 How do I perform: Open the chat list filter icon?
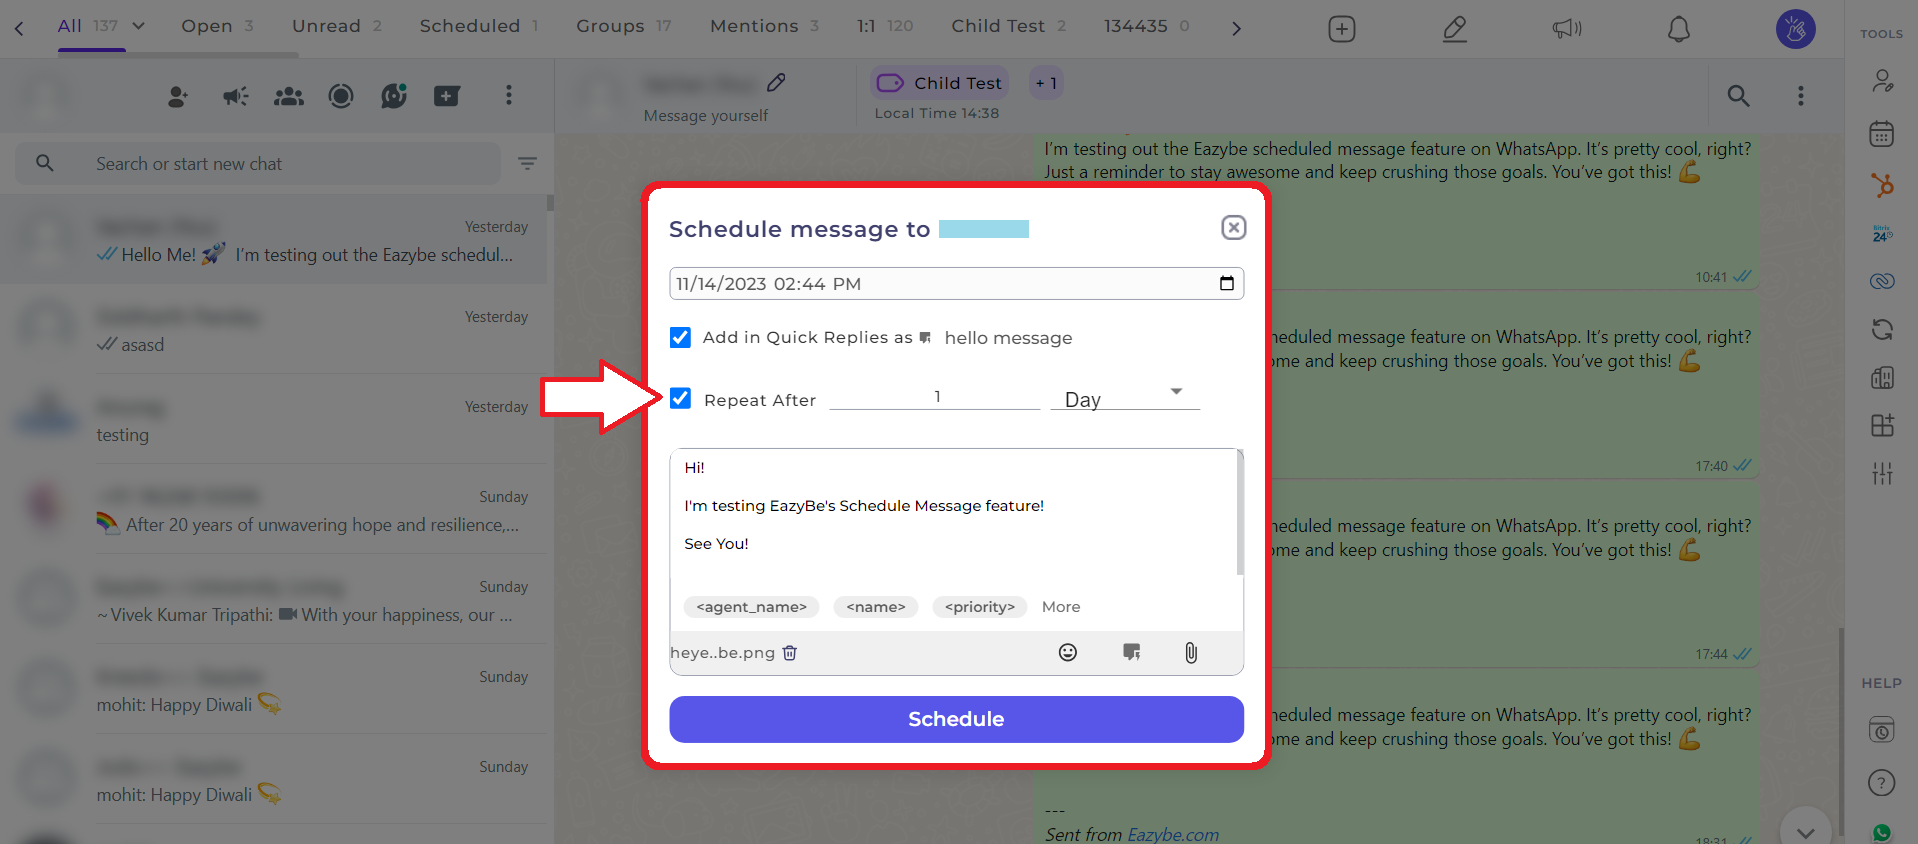527,163
